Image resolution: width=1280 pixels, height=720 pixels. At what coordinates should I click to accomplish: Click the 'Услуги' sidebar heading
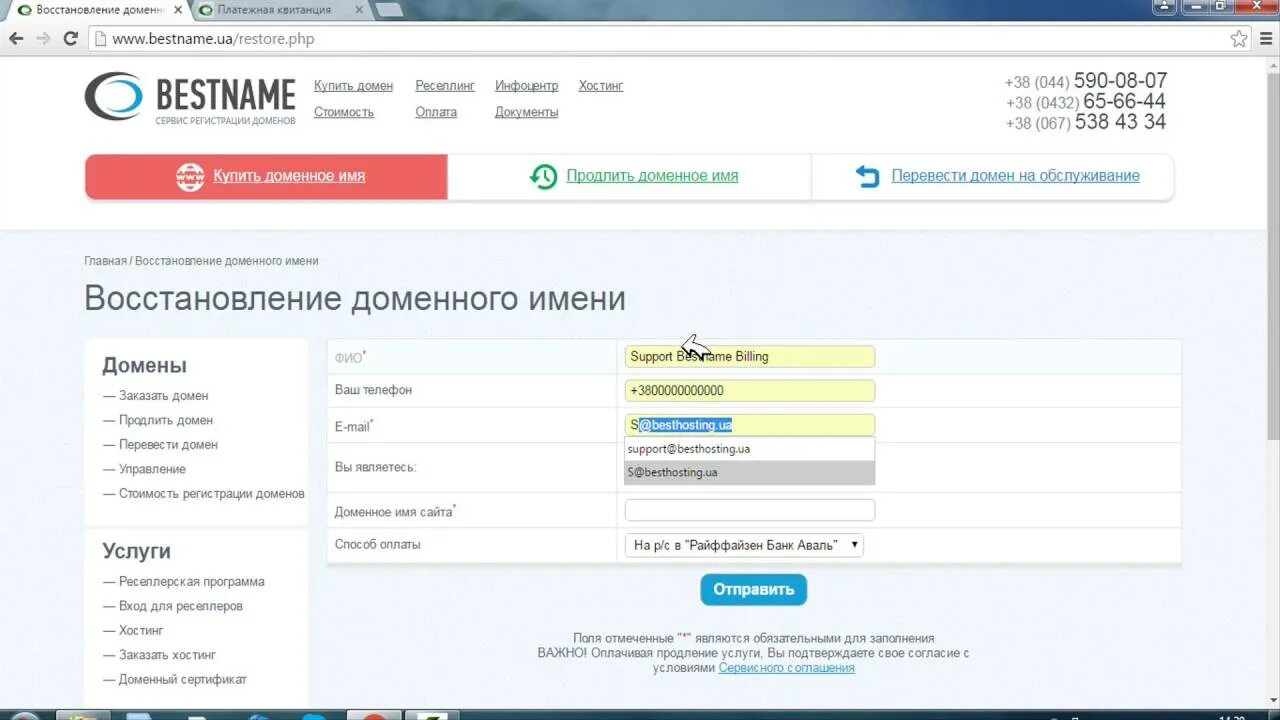click(x=136, y=551)
